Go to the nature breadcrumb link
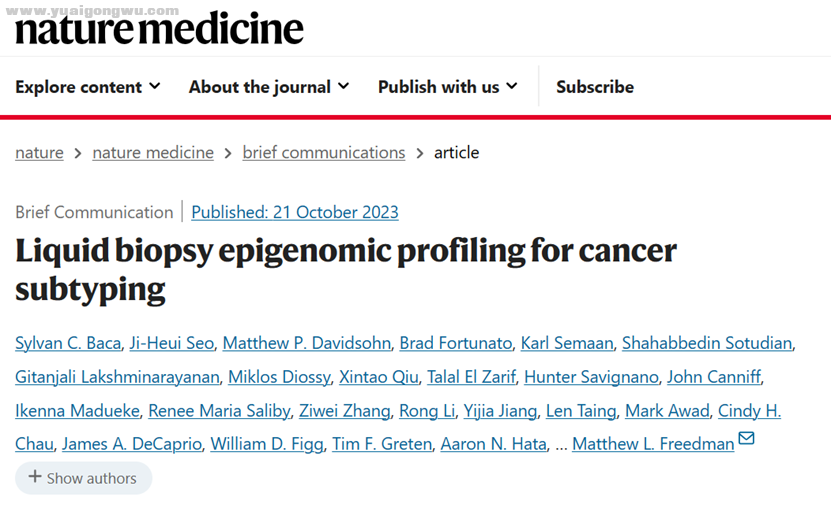Screen dimensions: 831x508 pos(39,153)
